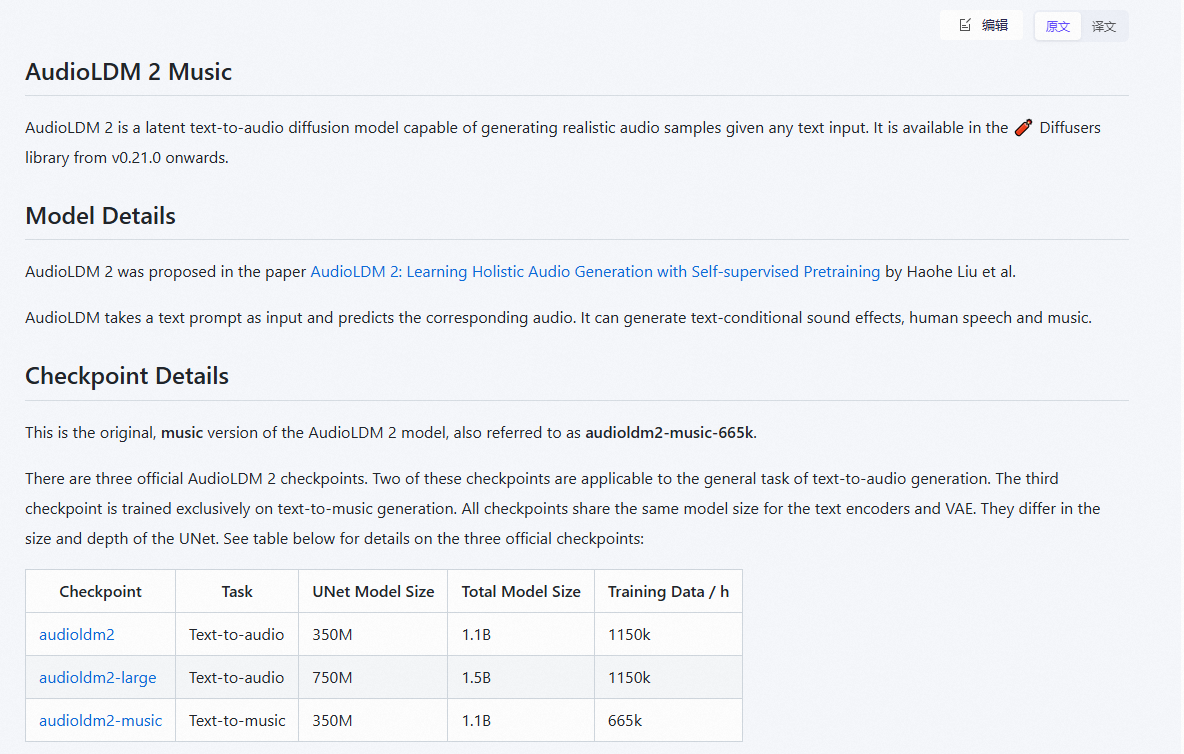The height and width of the screenshot is (754, 1184).
Task: Switch to 译文 translated text view
Action: point(1104,26)
